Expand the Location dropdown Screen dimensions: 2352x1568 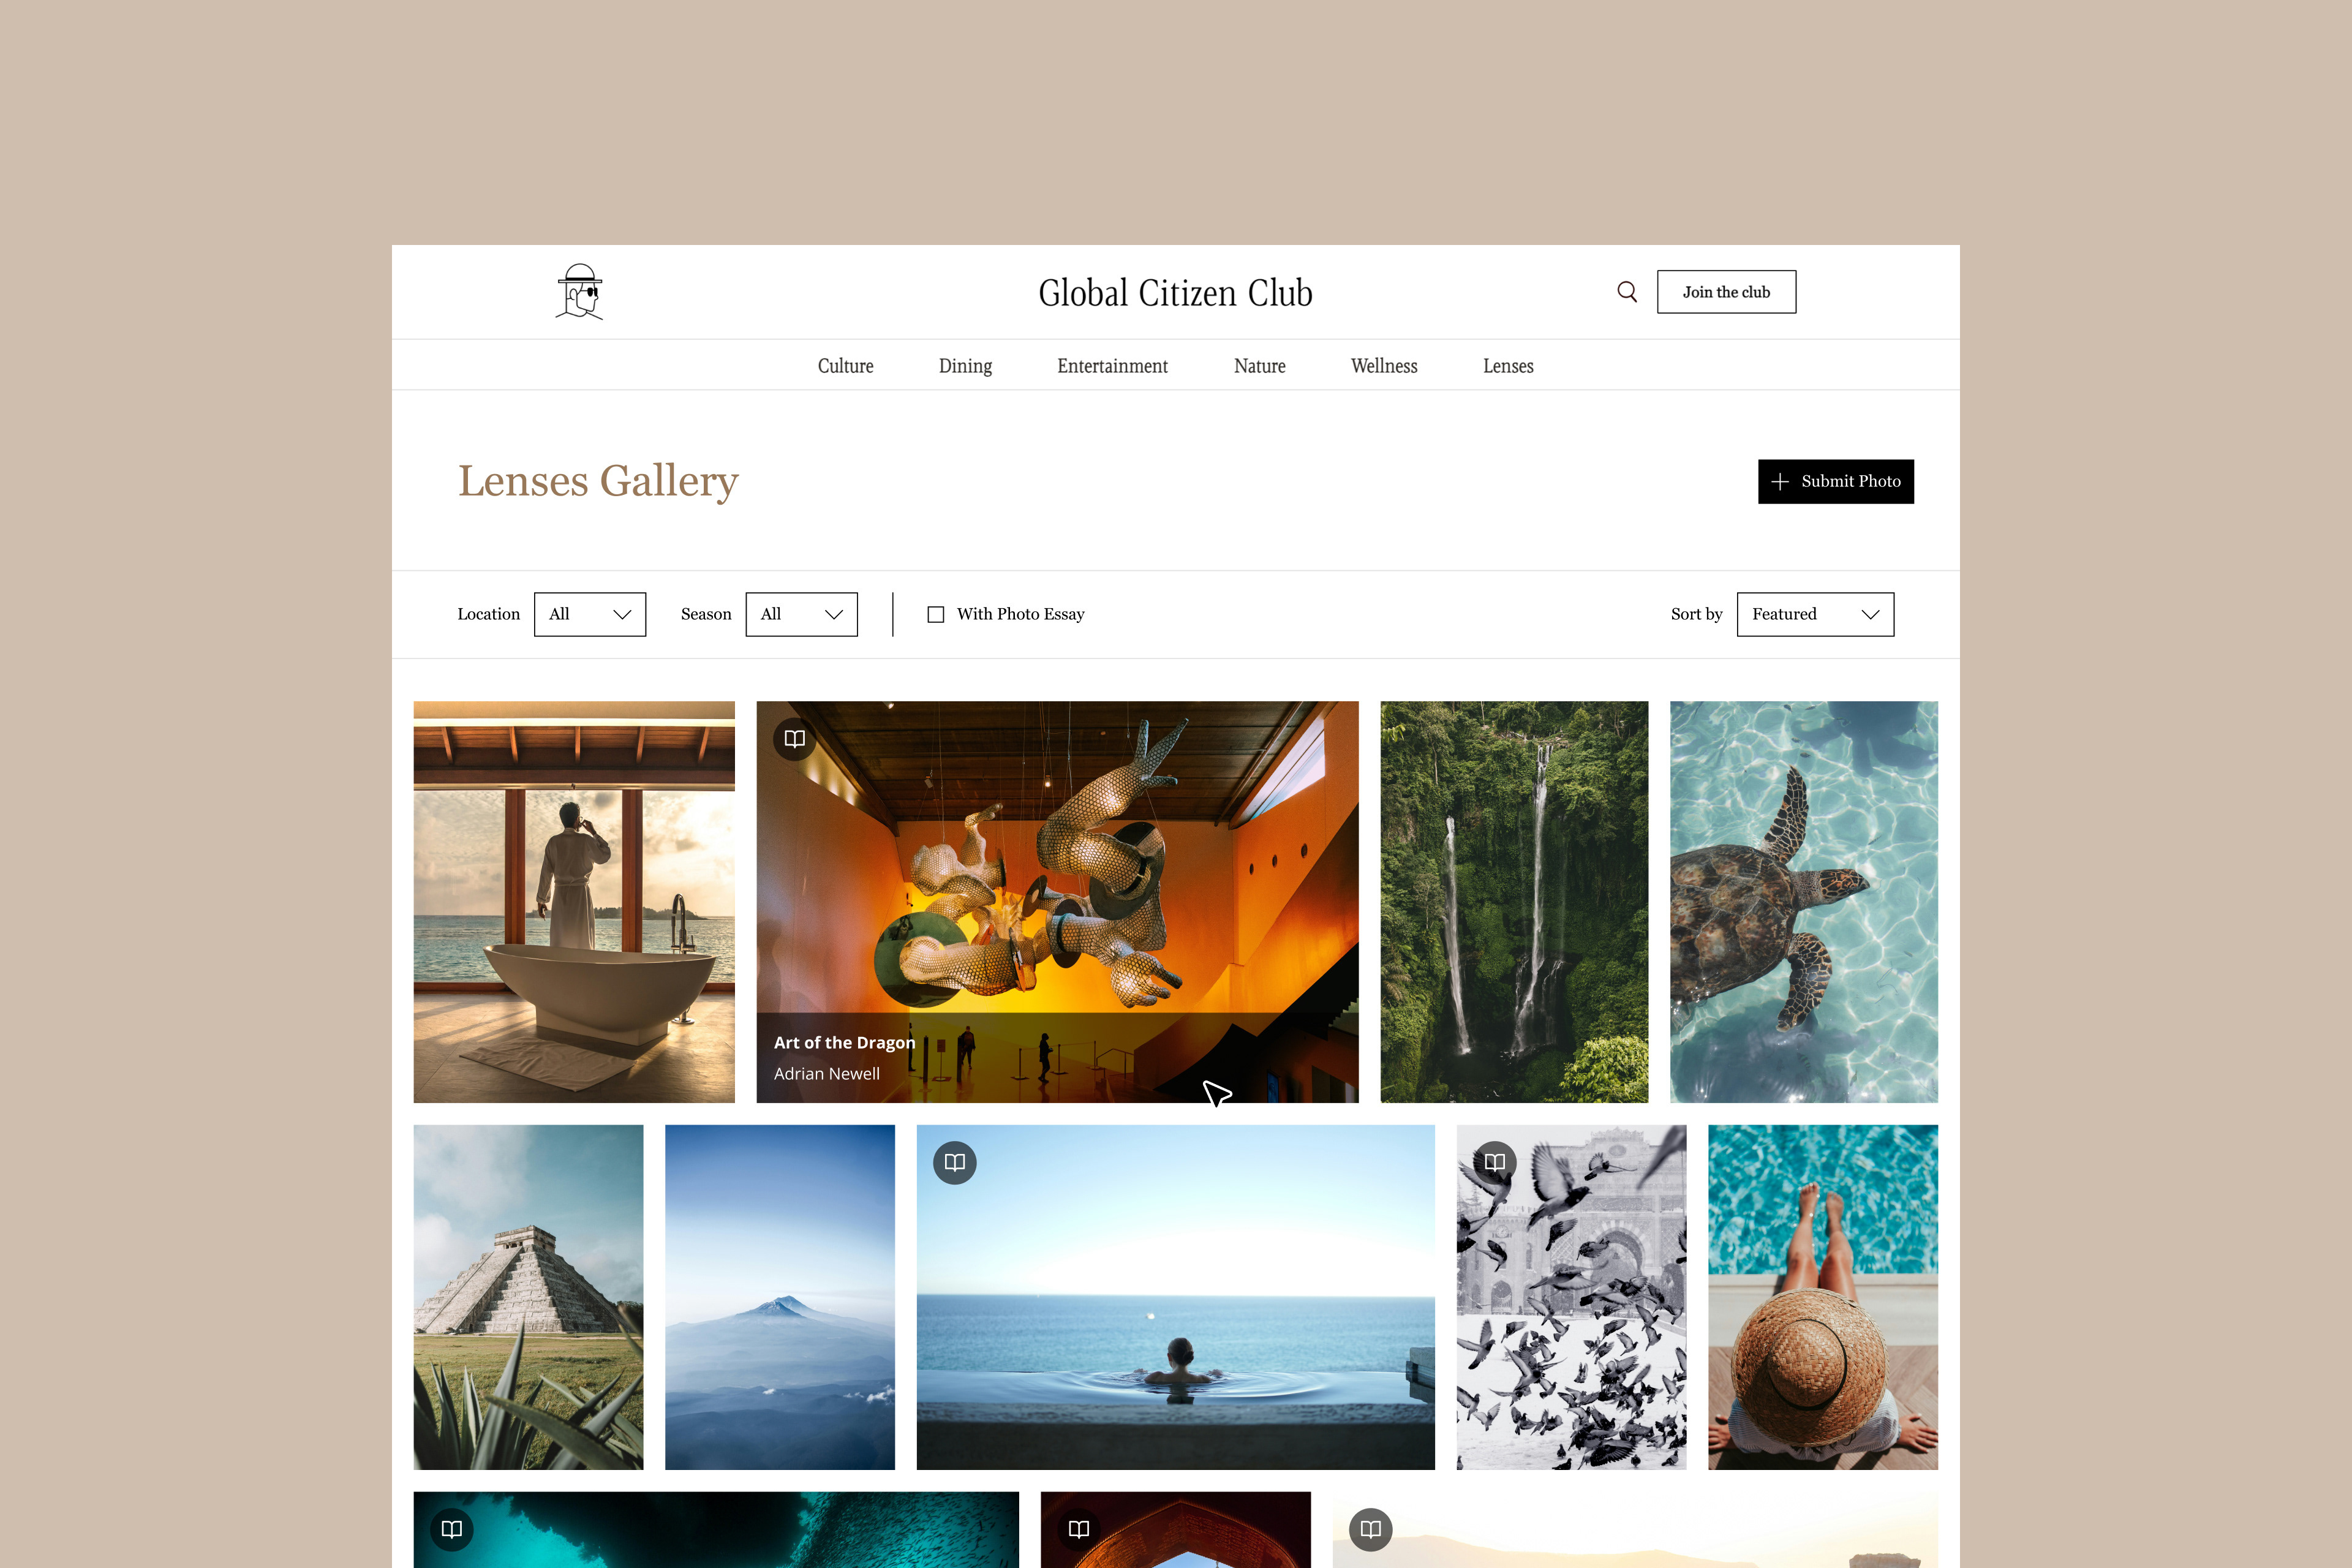[590, 614]
